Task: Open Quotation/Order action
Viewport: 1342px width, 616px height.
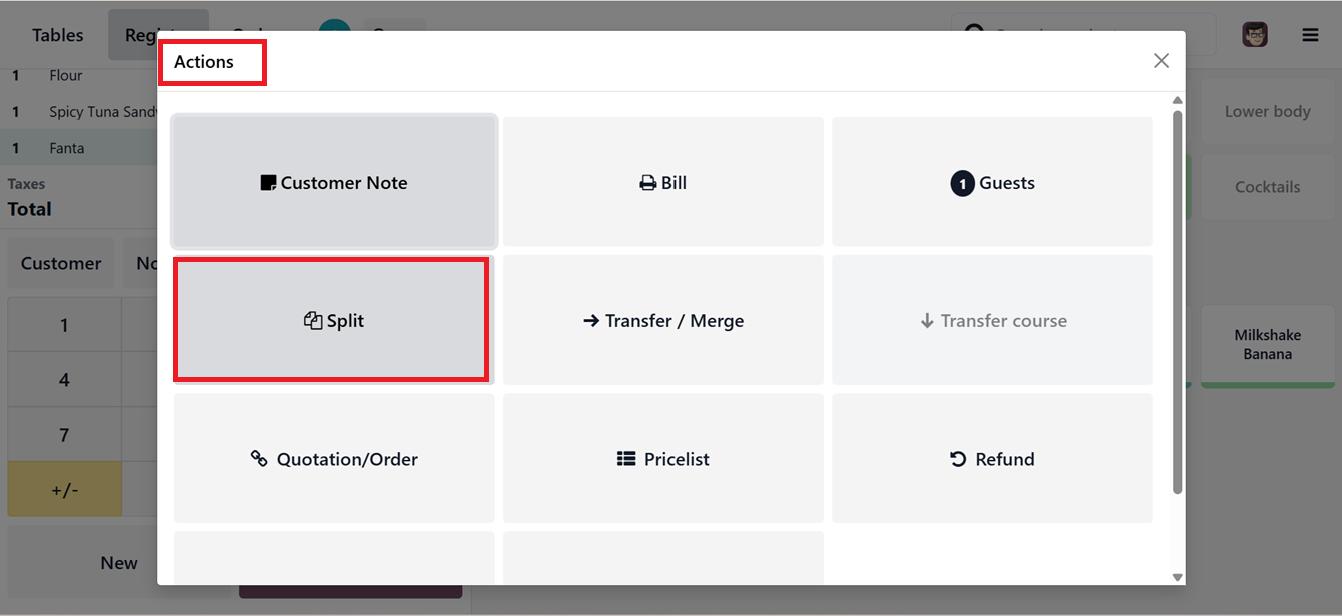Action: pos(334,458)
